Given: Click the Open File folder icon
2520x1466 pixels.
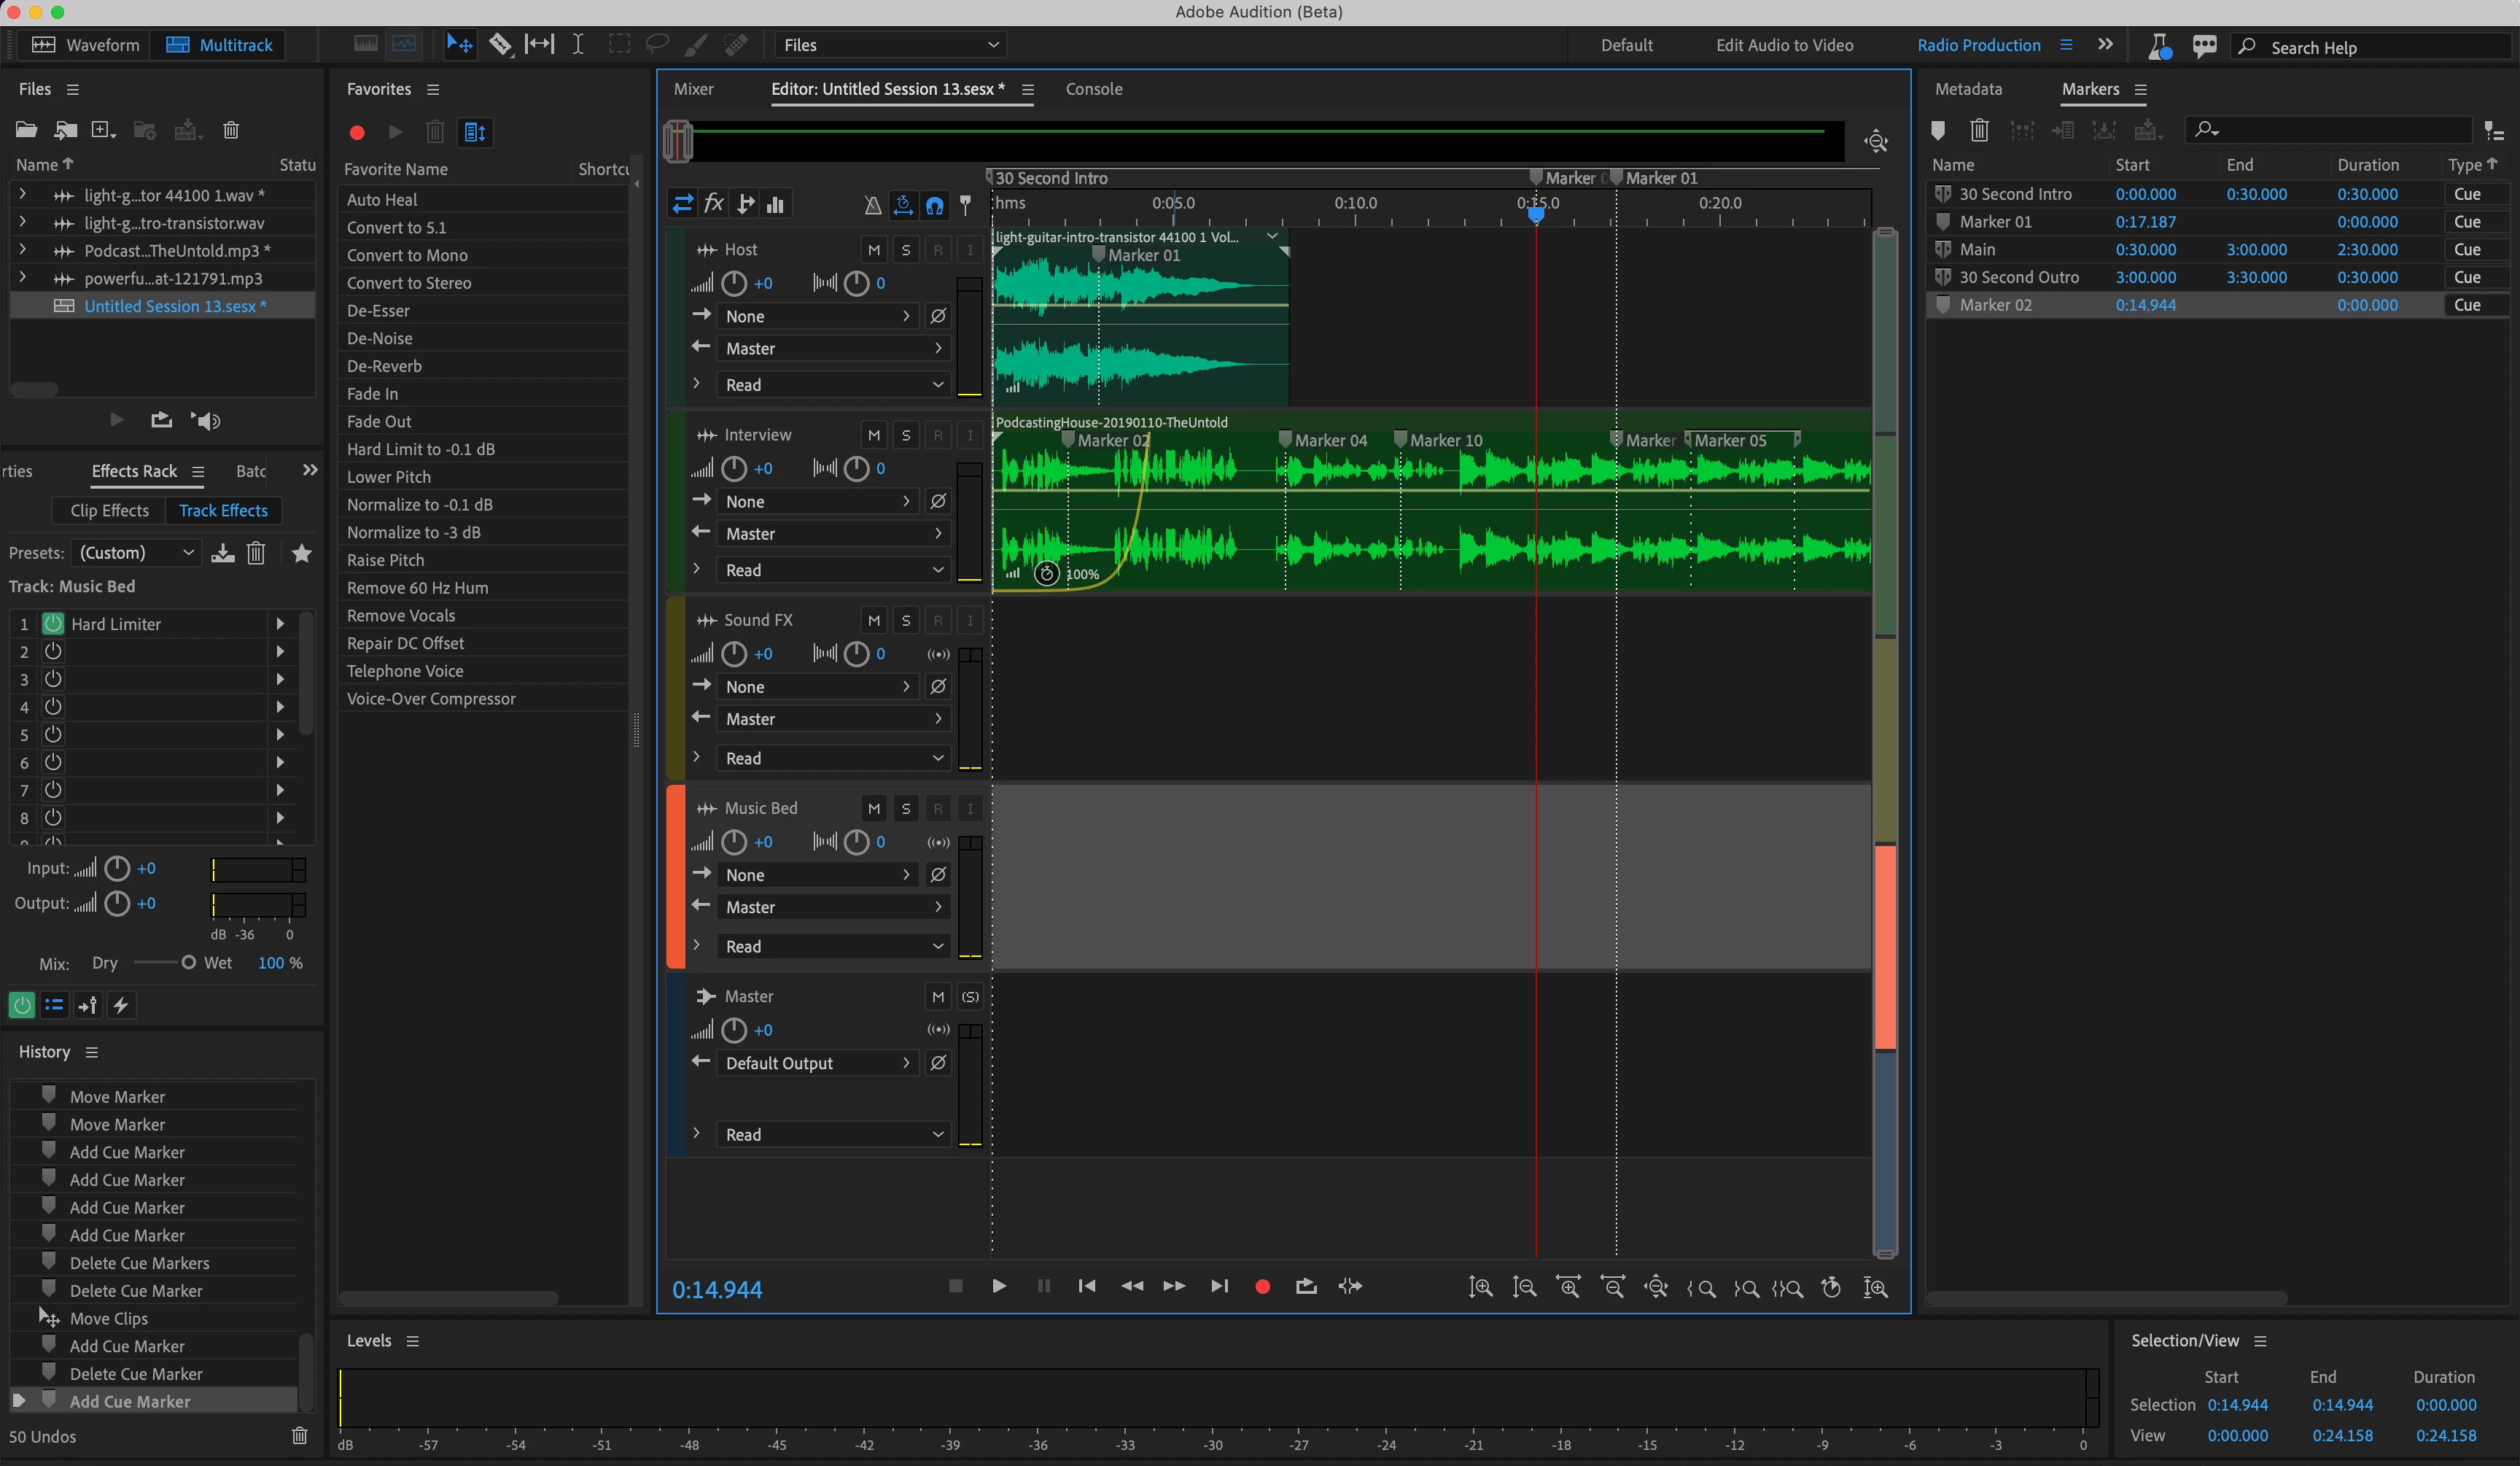Looking at the screenshot, I should tap(27, 130).
